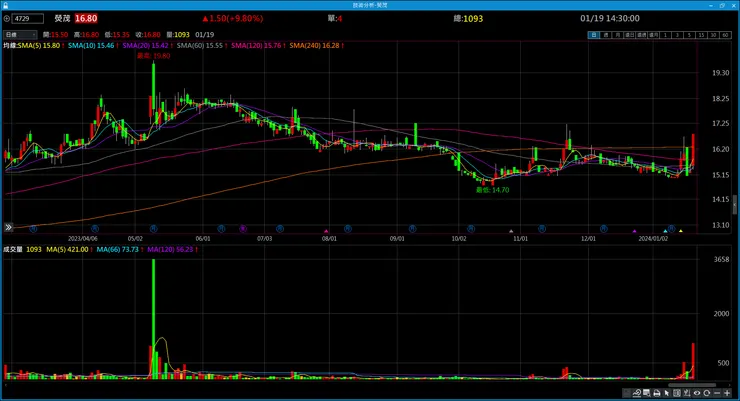
Task: Click the SMA(120) 15.76 moving average label
Action: (x=256, y=46)
